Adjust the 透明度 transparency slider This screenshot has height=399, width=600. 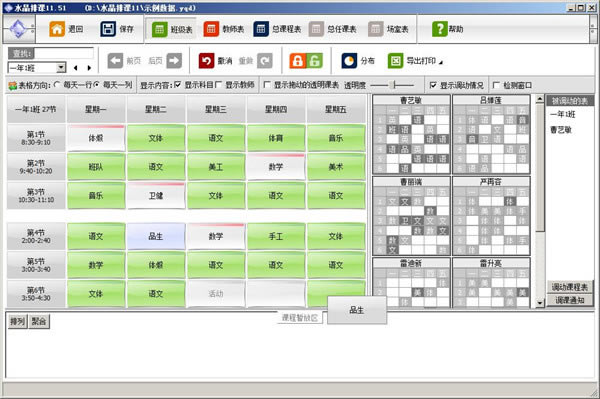click(393, 85)
